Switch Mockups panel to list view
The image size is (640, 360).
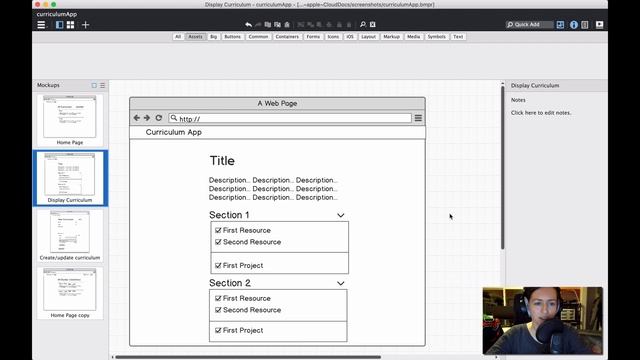pyautogui.click(x=102, y=85)
